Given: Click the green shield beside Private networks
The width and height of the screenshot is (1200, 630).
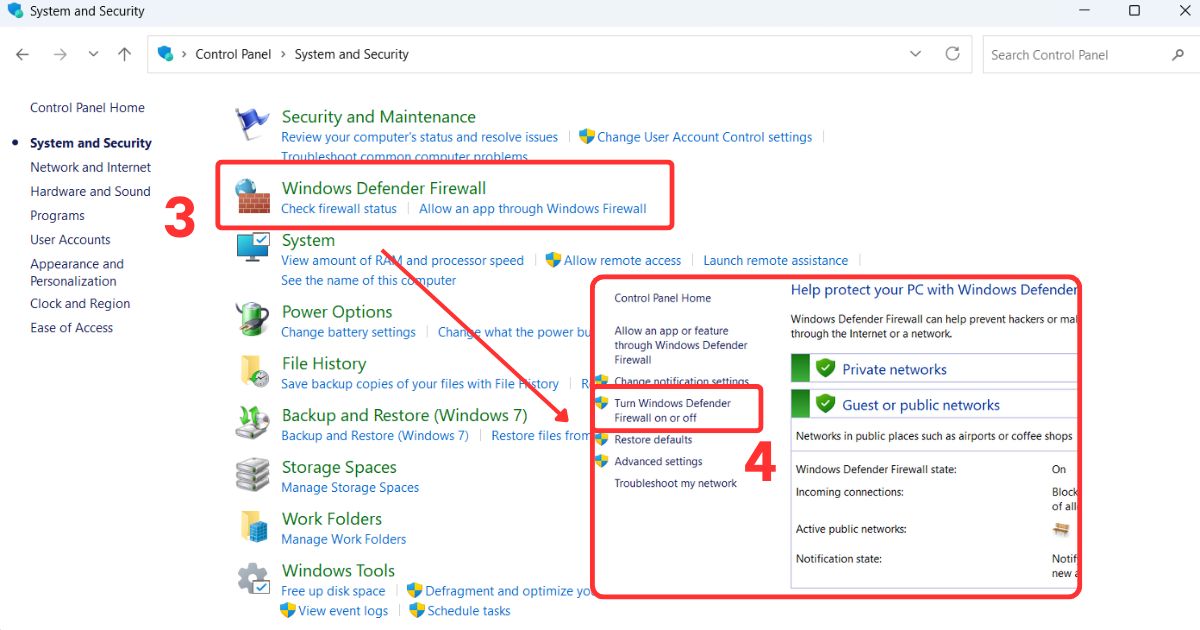Looking at the screenshot, I should (824, 368).
